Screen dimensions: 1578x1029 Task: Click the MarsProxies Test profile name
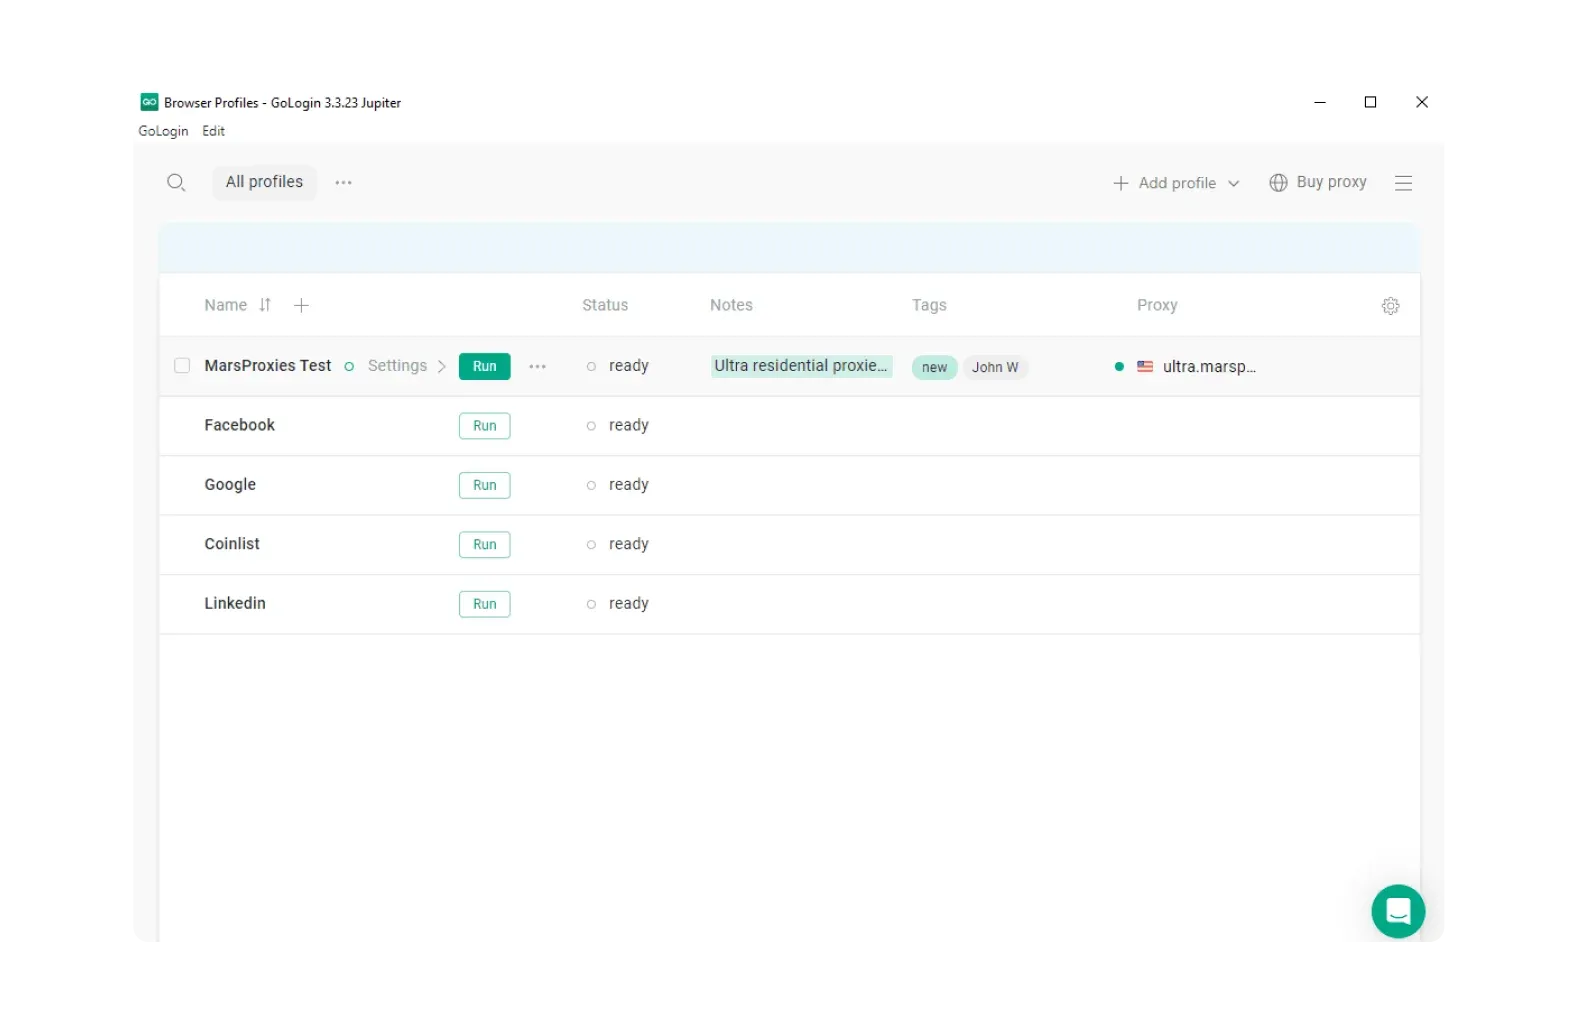point(267,366)
